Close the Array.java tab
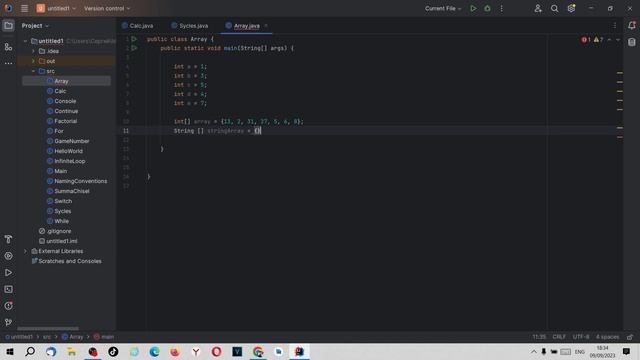This screenshot has width=640, height=360. tap(266, 26)
